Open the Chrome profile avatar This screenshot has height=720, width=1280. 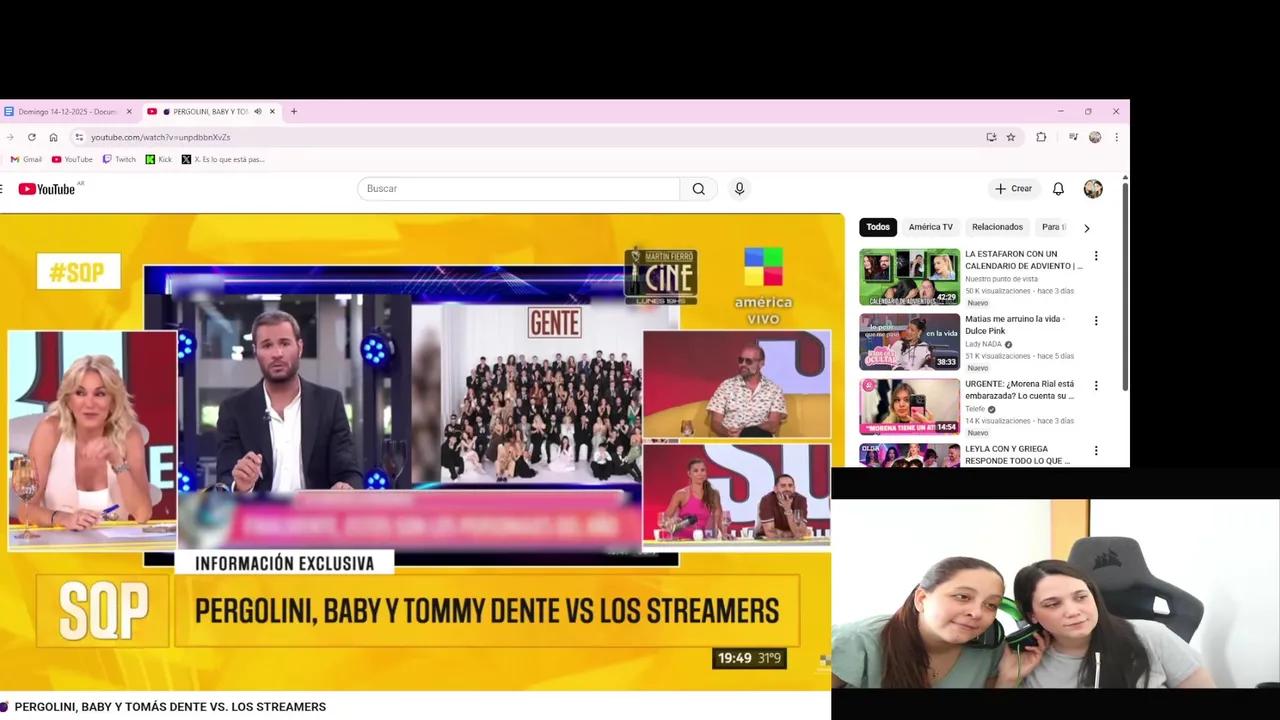(x=1095, y=137)
